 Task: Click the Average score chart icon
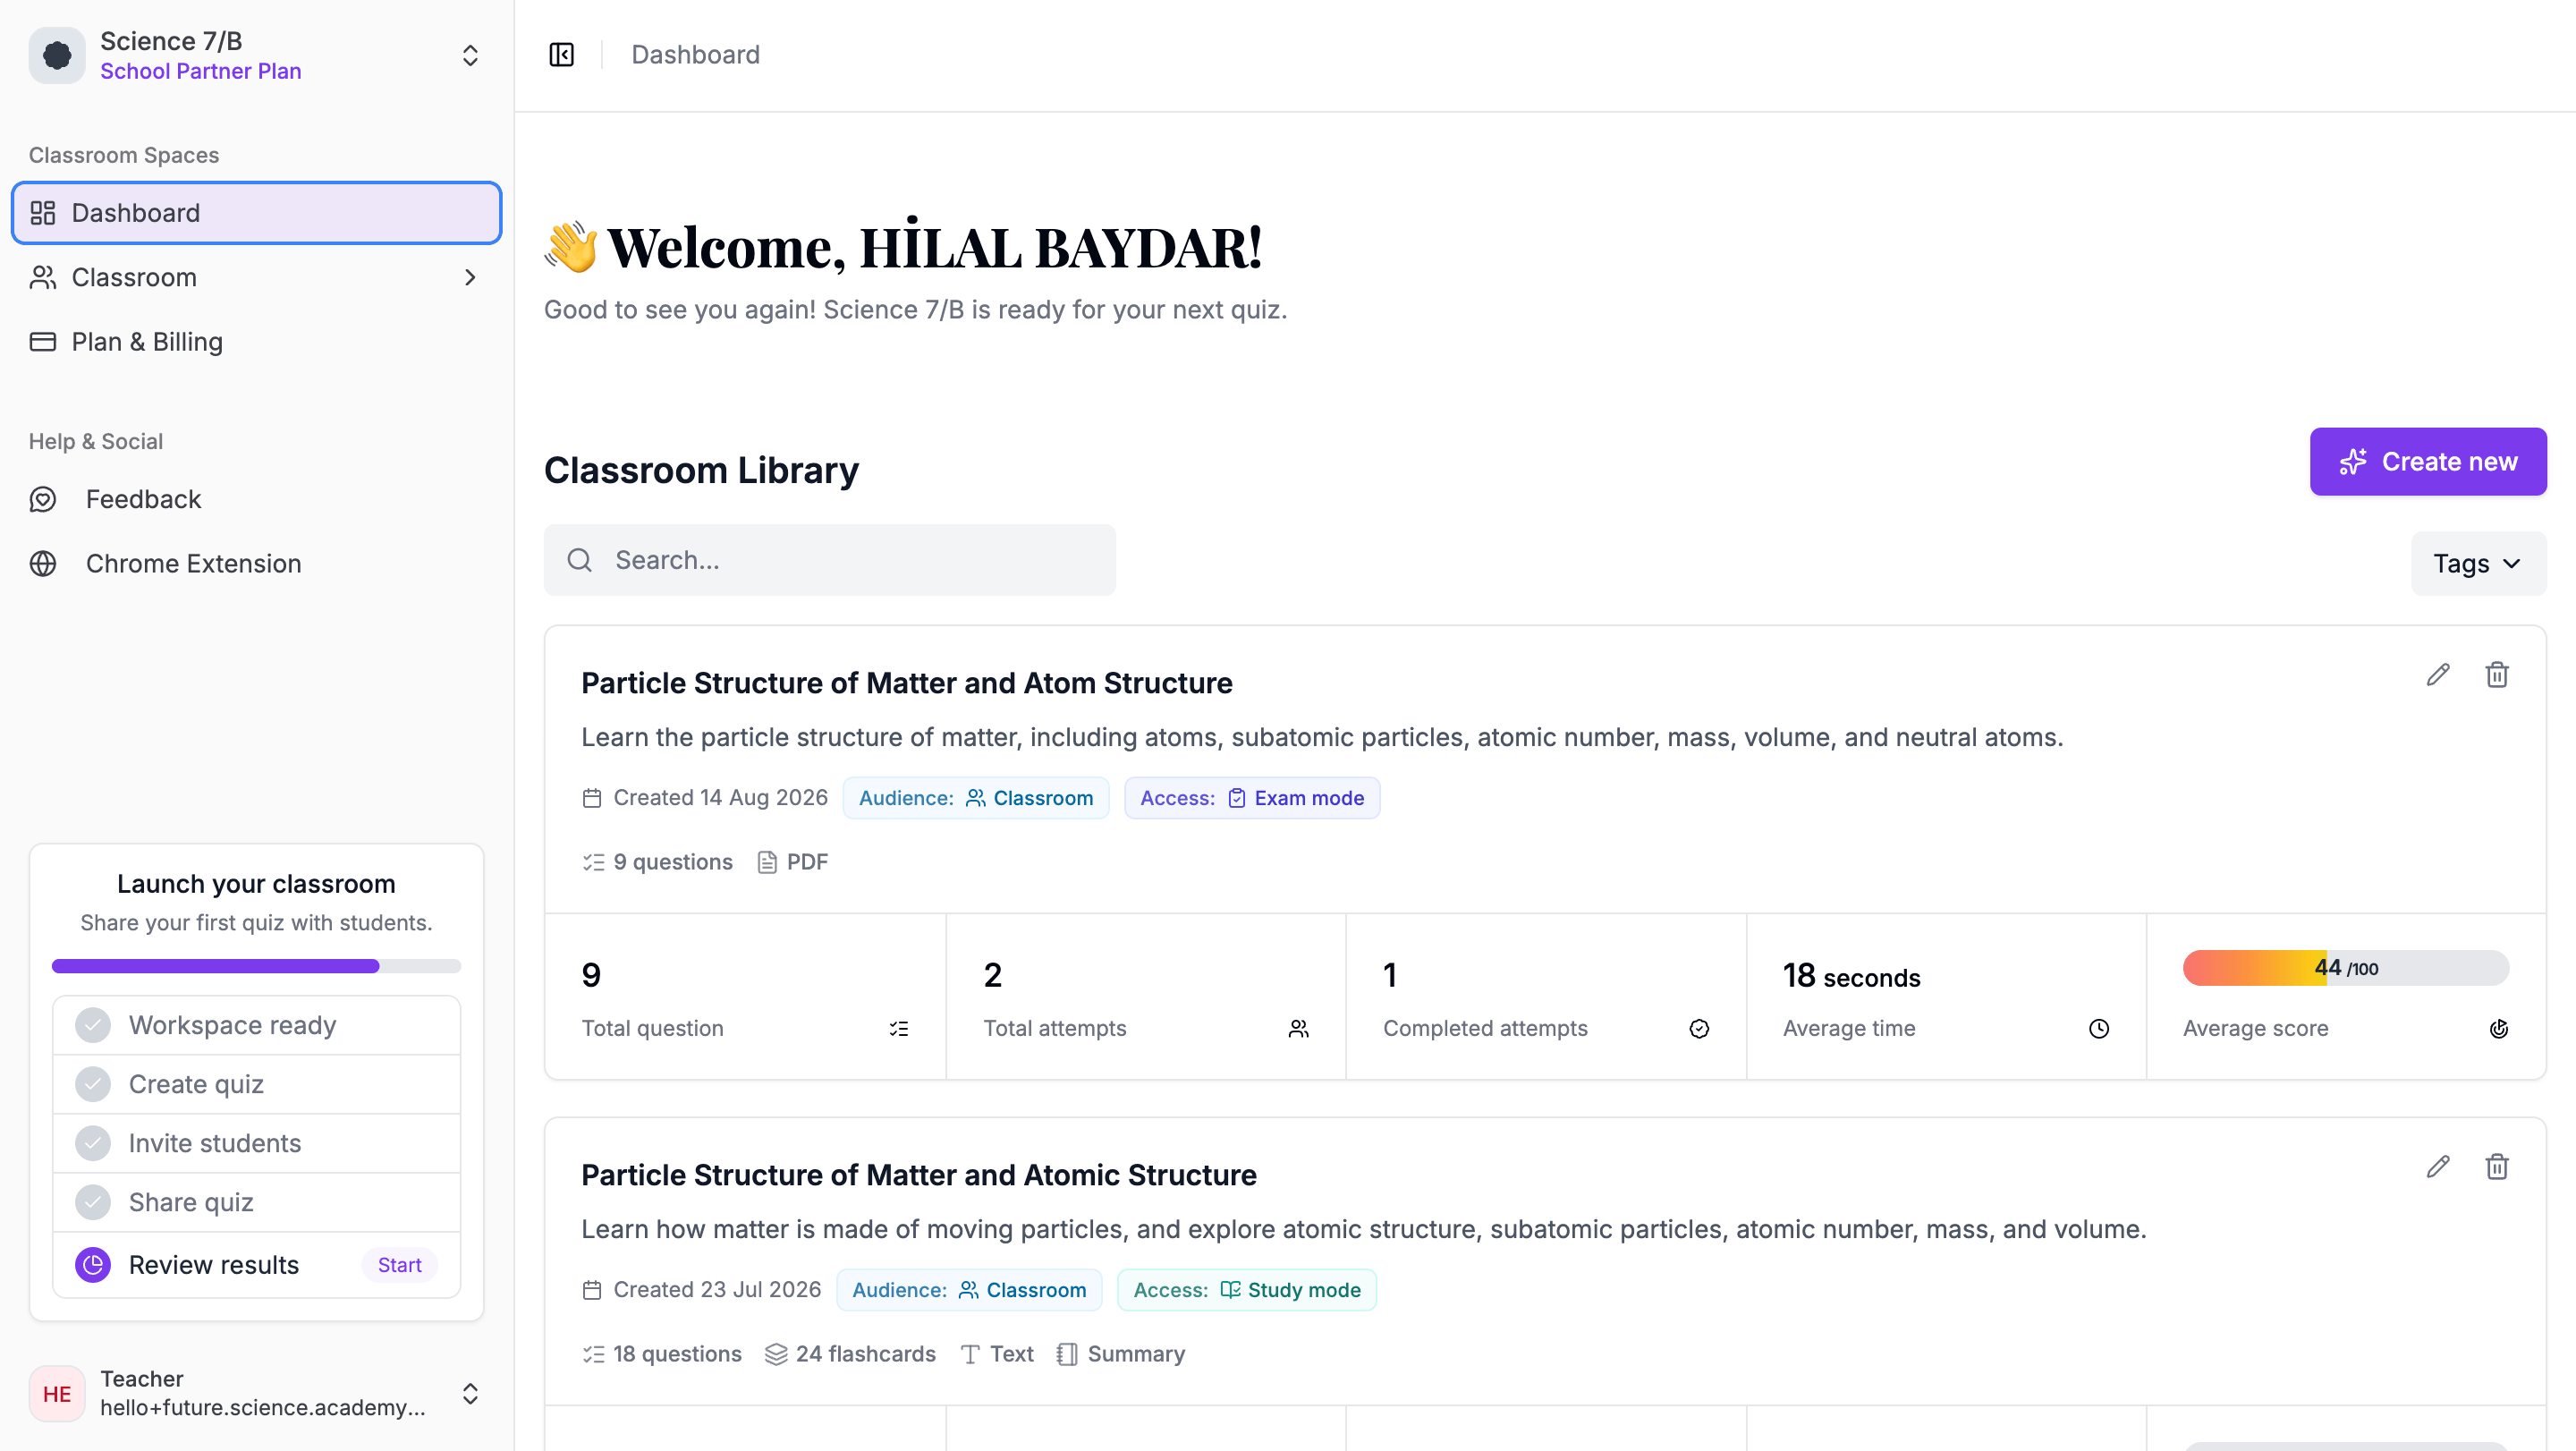[x=2498, y=1029]
